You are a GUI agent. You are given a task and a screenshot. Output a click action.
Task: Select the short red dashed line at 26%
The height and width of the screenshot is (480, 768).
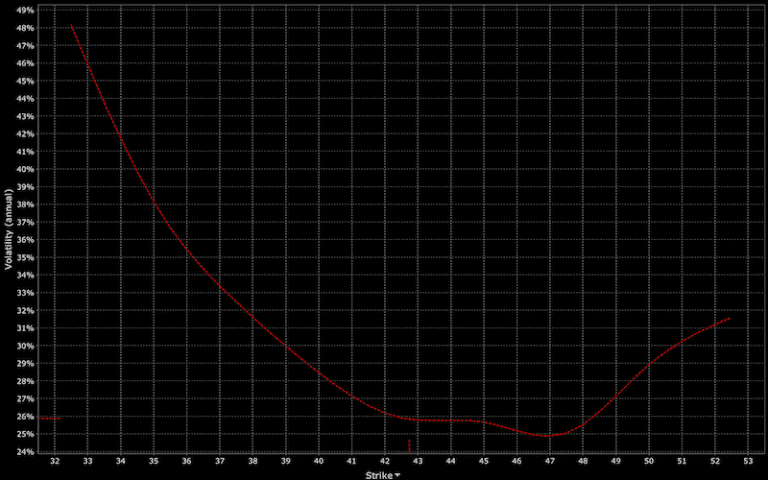49,418
